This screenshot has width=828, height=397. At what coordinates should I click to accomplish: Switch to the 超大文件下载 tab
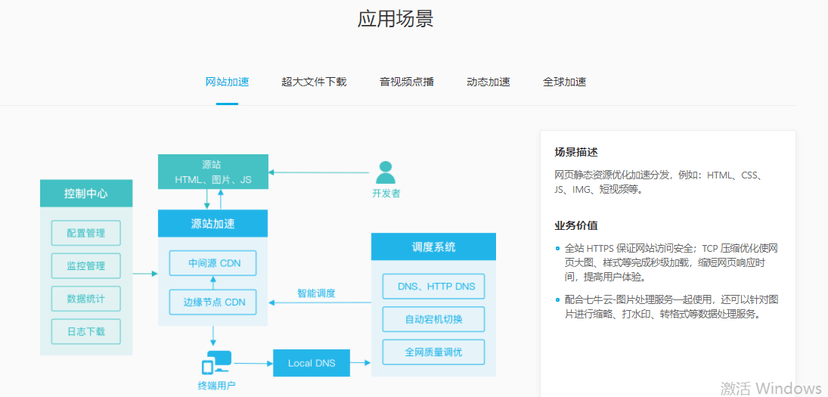coord(314,82)
